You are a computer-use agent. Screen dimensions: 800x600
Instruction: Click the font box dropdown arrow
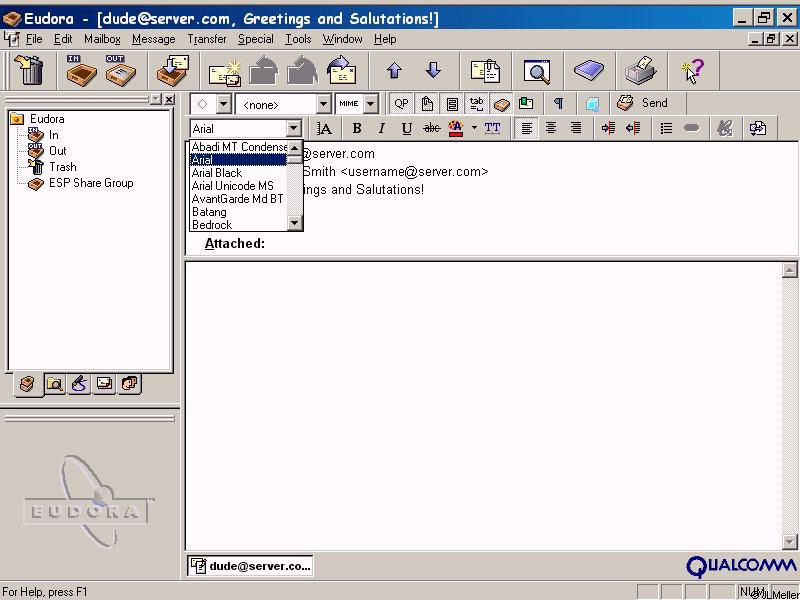tap(294, 129)
